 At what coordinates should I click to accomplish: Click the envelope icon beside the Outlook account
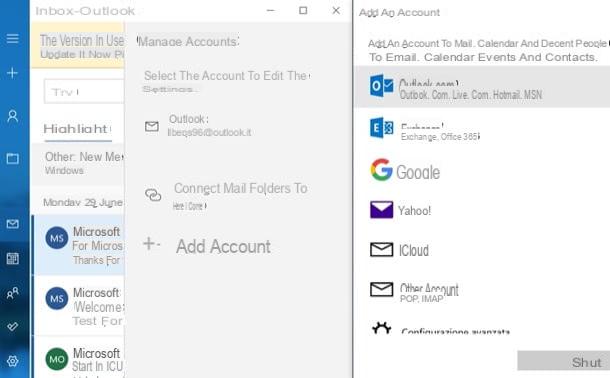152,126
